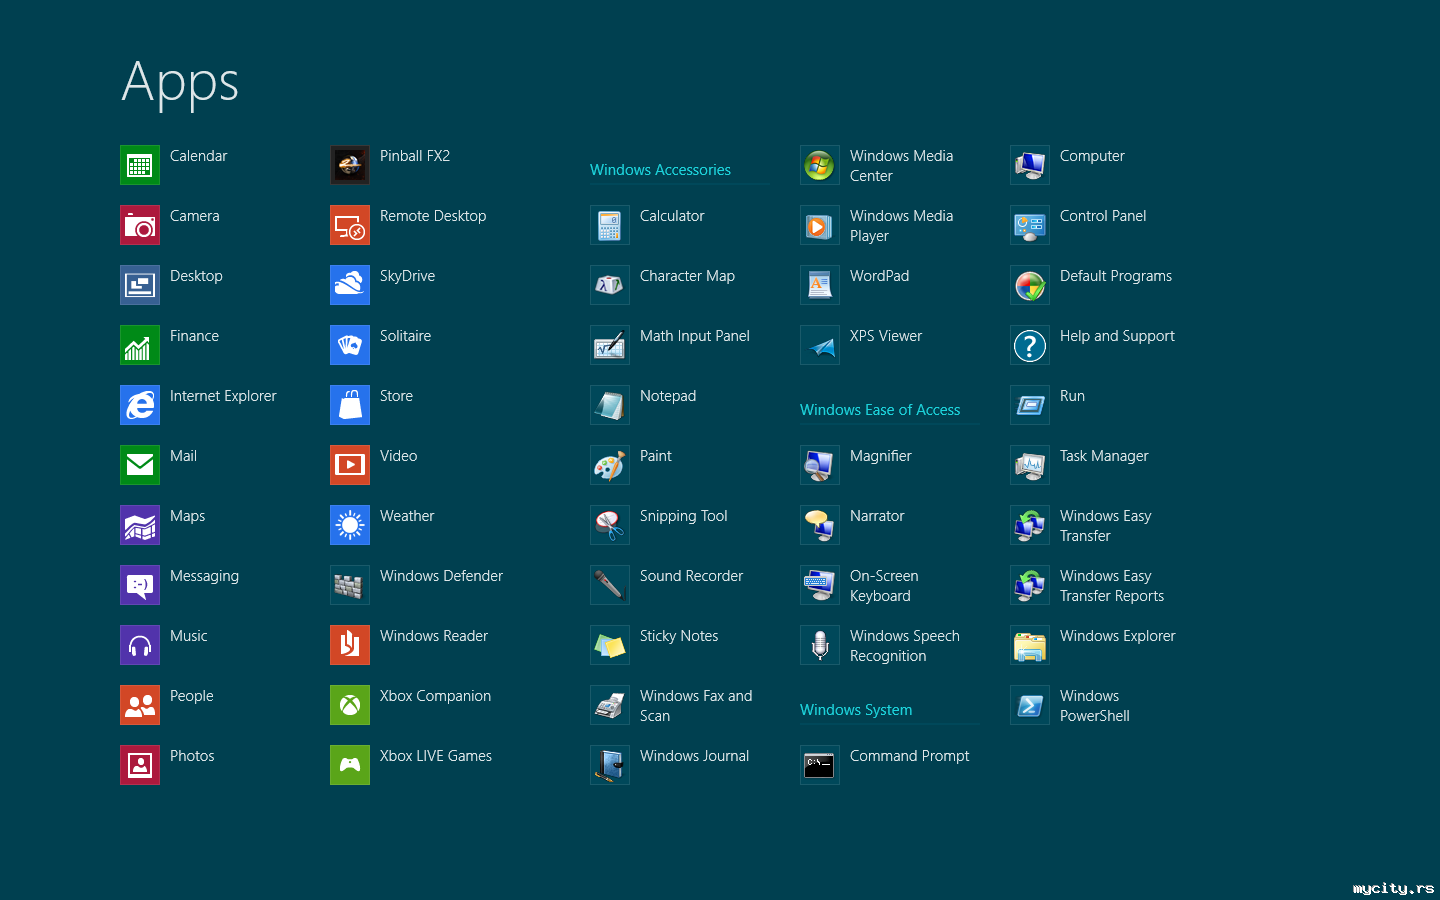This screenshot has height=900, width=1440.
Task: Launch the Finance app icon
Action: coord(140,345)
